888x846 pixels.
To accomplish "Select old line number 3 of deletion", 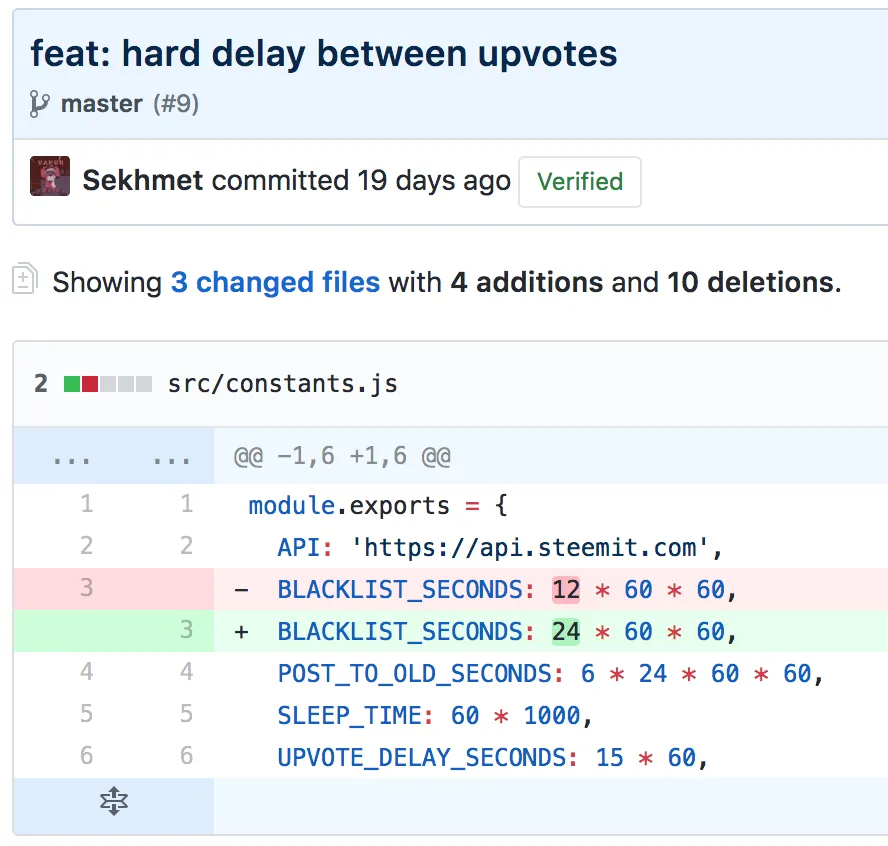I will (x=86, y=588).
